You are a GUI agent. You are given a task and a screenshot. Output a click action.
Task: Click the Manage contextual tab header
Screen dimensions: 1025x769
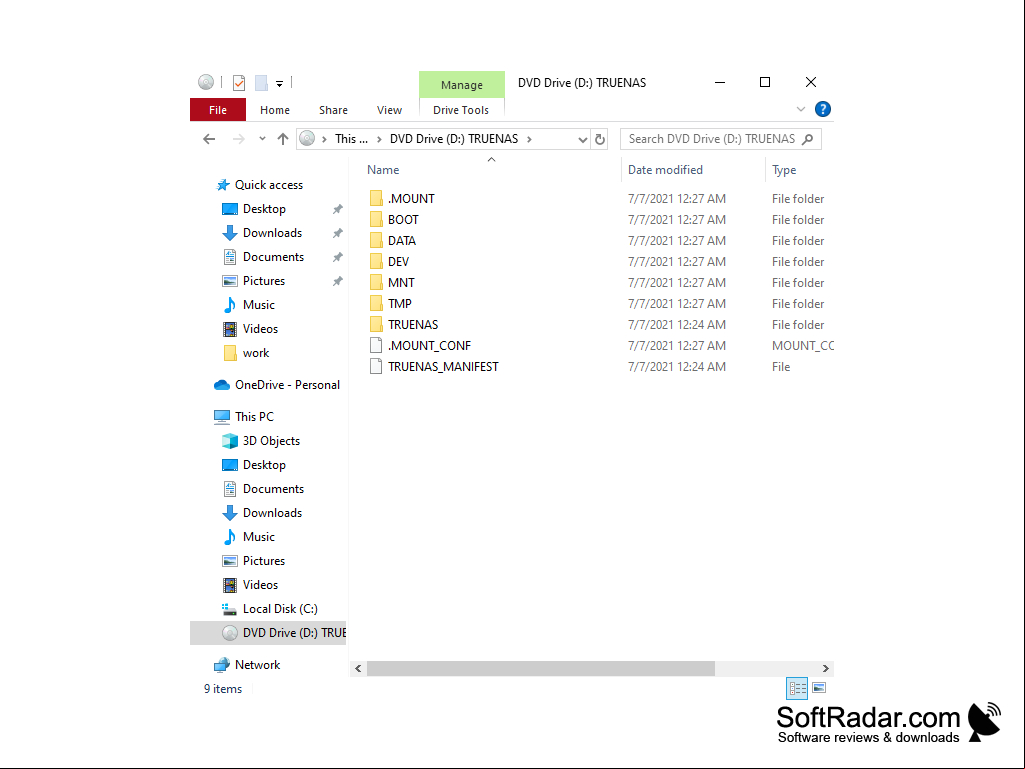(x=462, y=84)
